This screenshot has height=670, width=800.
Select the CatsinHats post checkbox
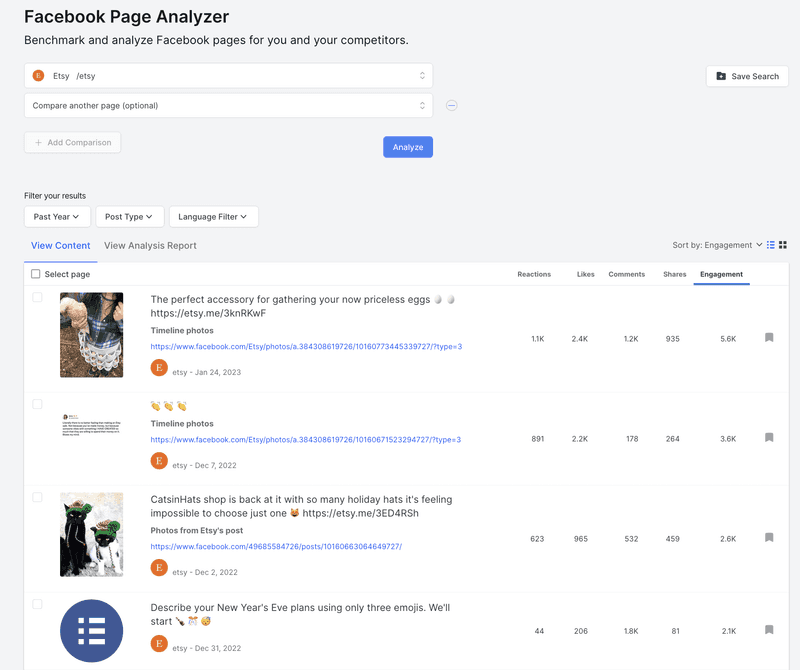(37, 497)
